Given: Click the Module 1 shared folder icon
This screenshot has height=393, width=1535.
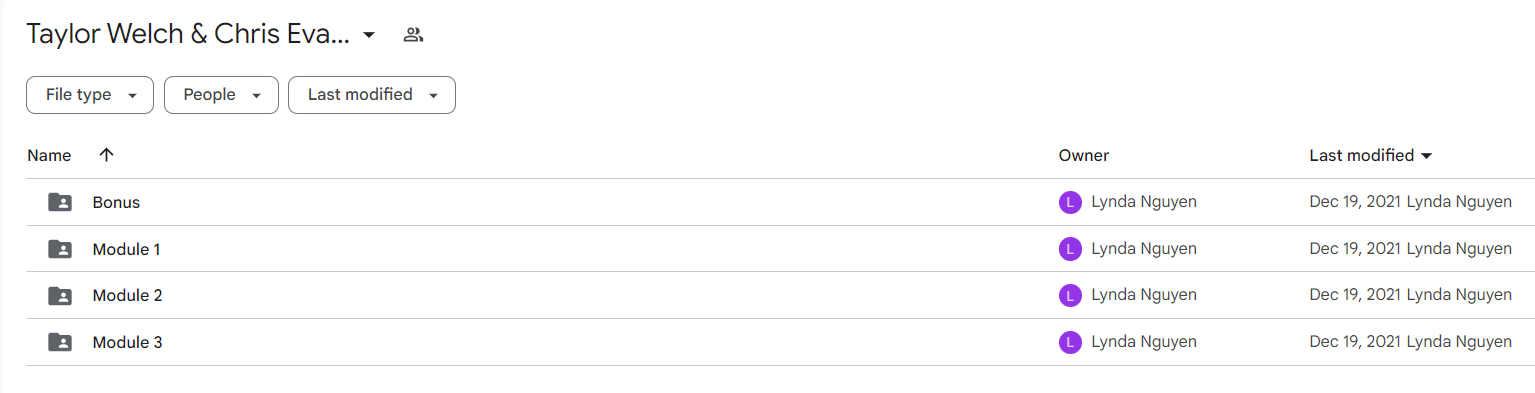Looking at the screenshot, I should point(60,249).
